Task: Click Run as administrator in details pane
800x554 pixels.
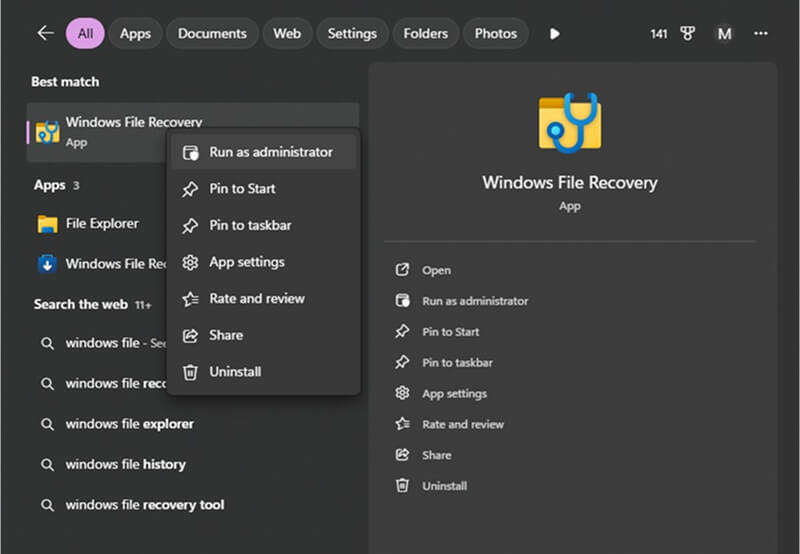Action: pyautogui.click(x=462, y=301)
